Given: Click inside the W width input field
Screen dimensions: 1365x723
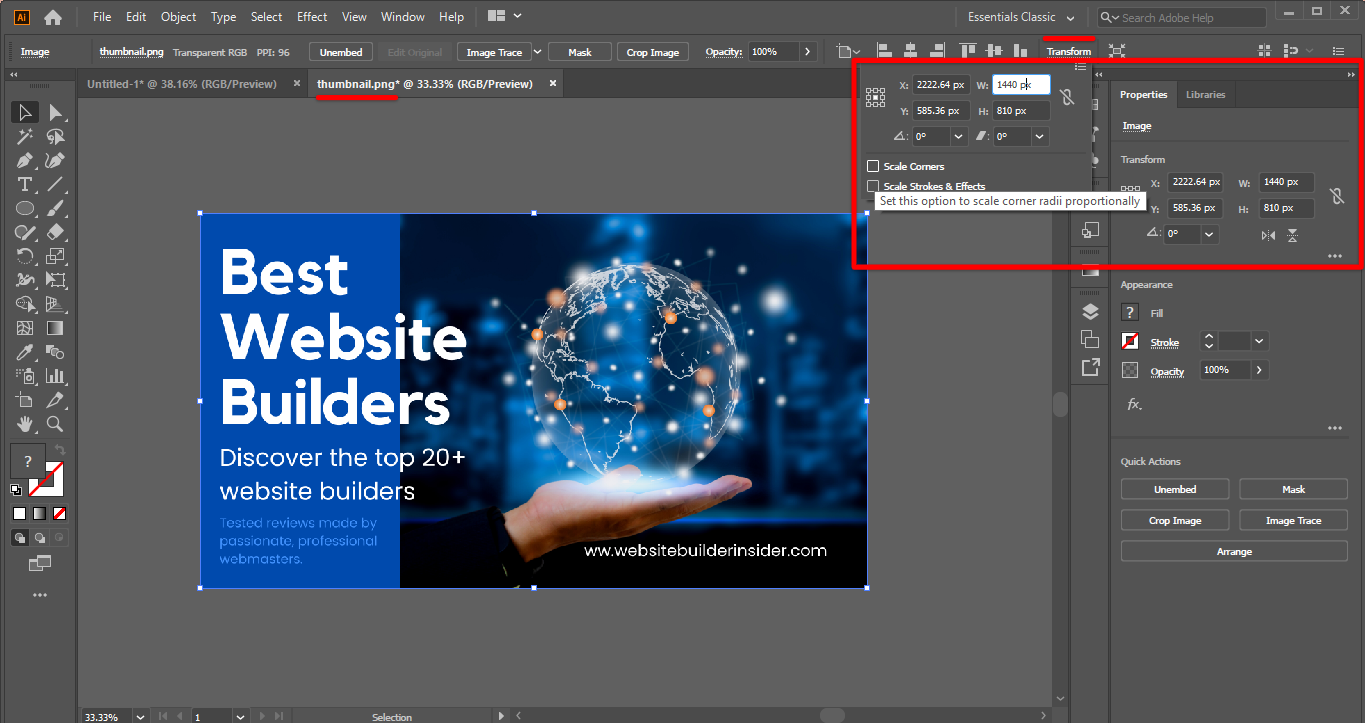Looking at the screenshot, I should (x=1018, y=84).
